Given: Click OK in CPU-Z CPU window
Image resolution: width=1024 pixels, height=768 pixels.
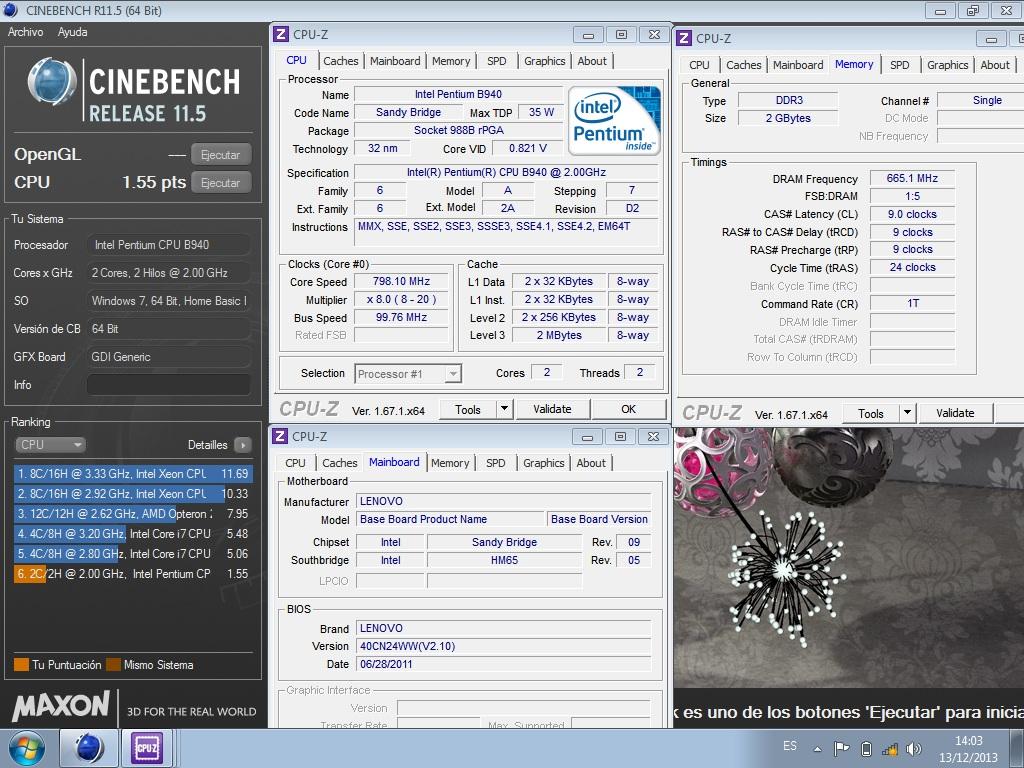Looking at the screenshot, I should pyautogui.click(x=628, y=409).
